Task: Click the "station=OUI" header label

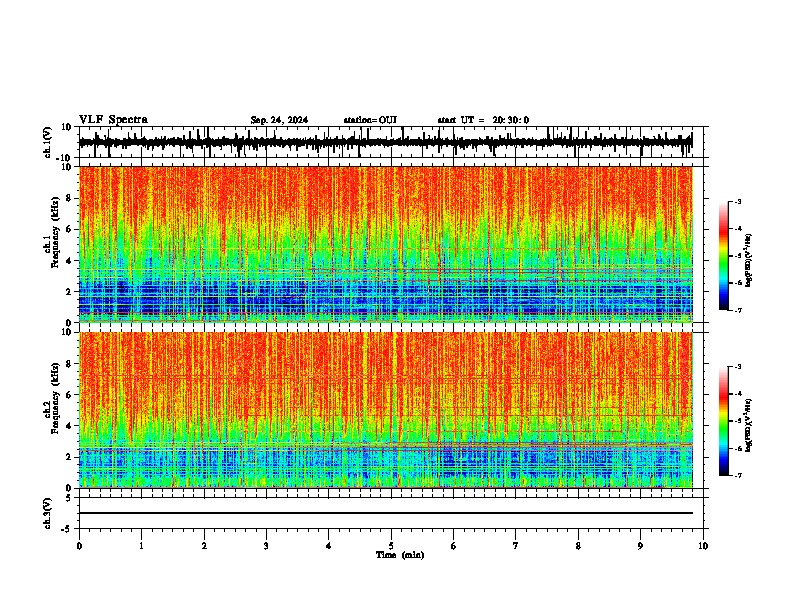Action: click(370, 120)
